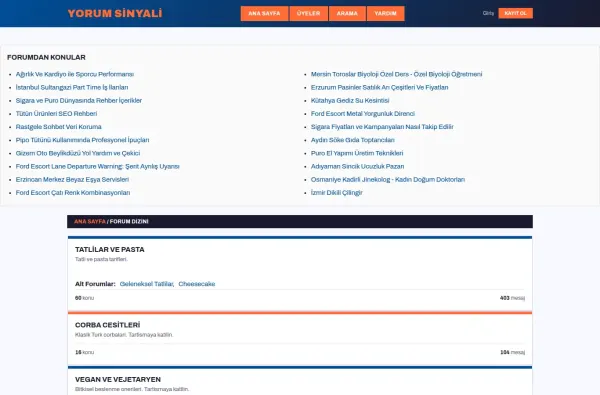The height and width of the screenshot is (395, 600).
Task: Click the KAYIT OL button
Action: (515, 13)
